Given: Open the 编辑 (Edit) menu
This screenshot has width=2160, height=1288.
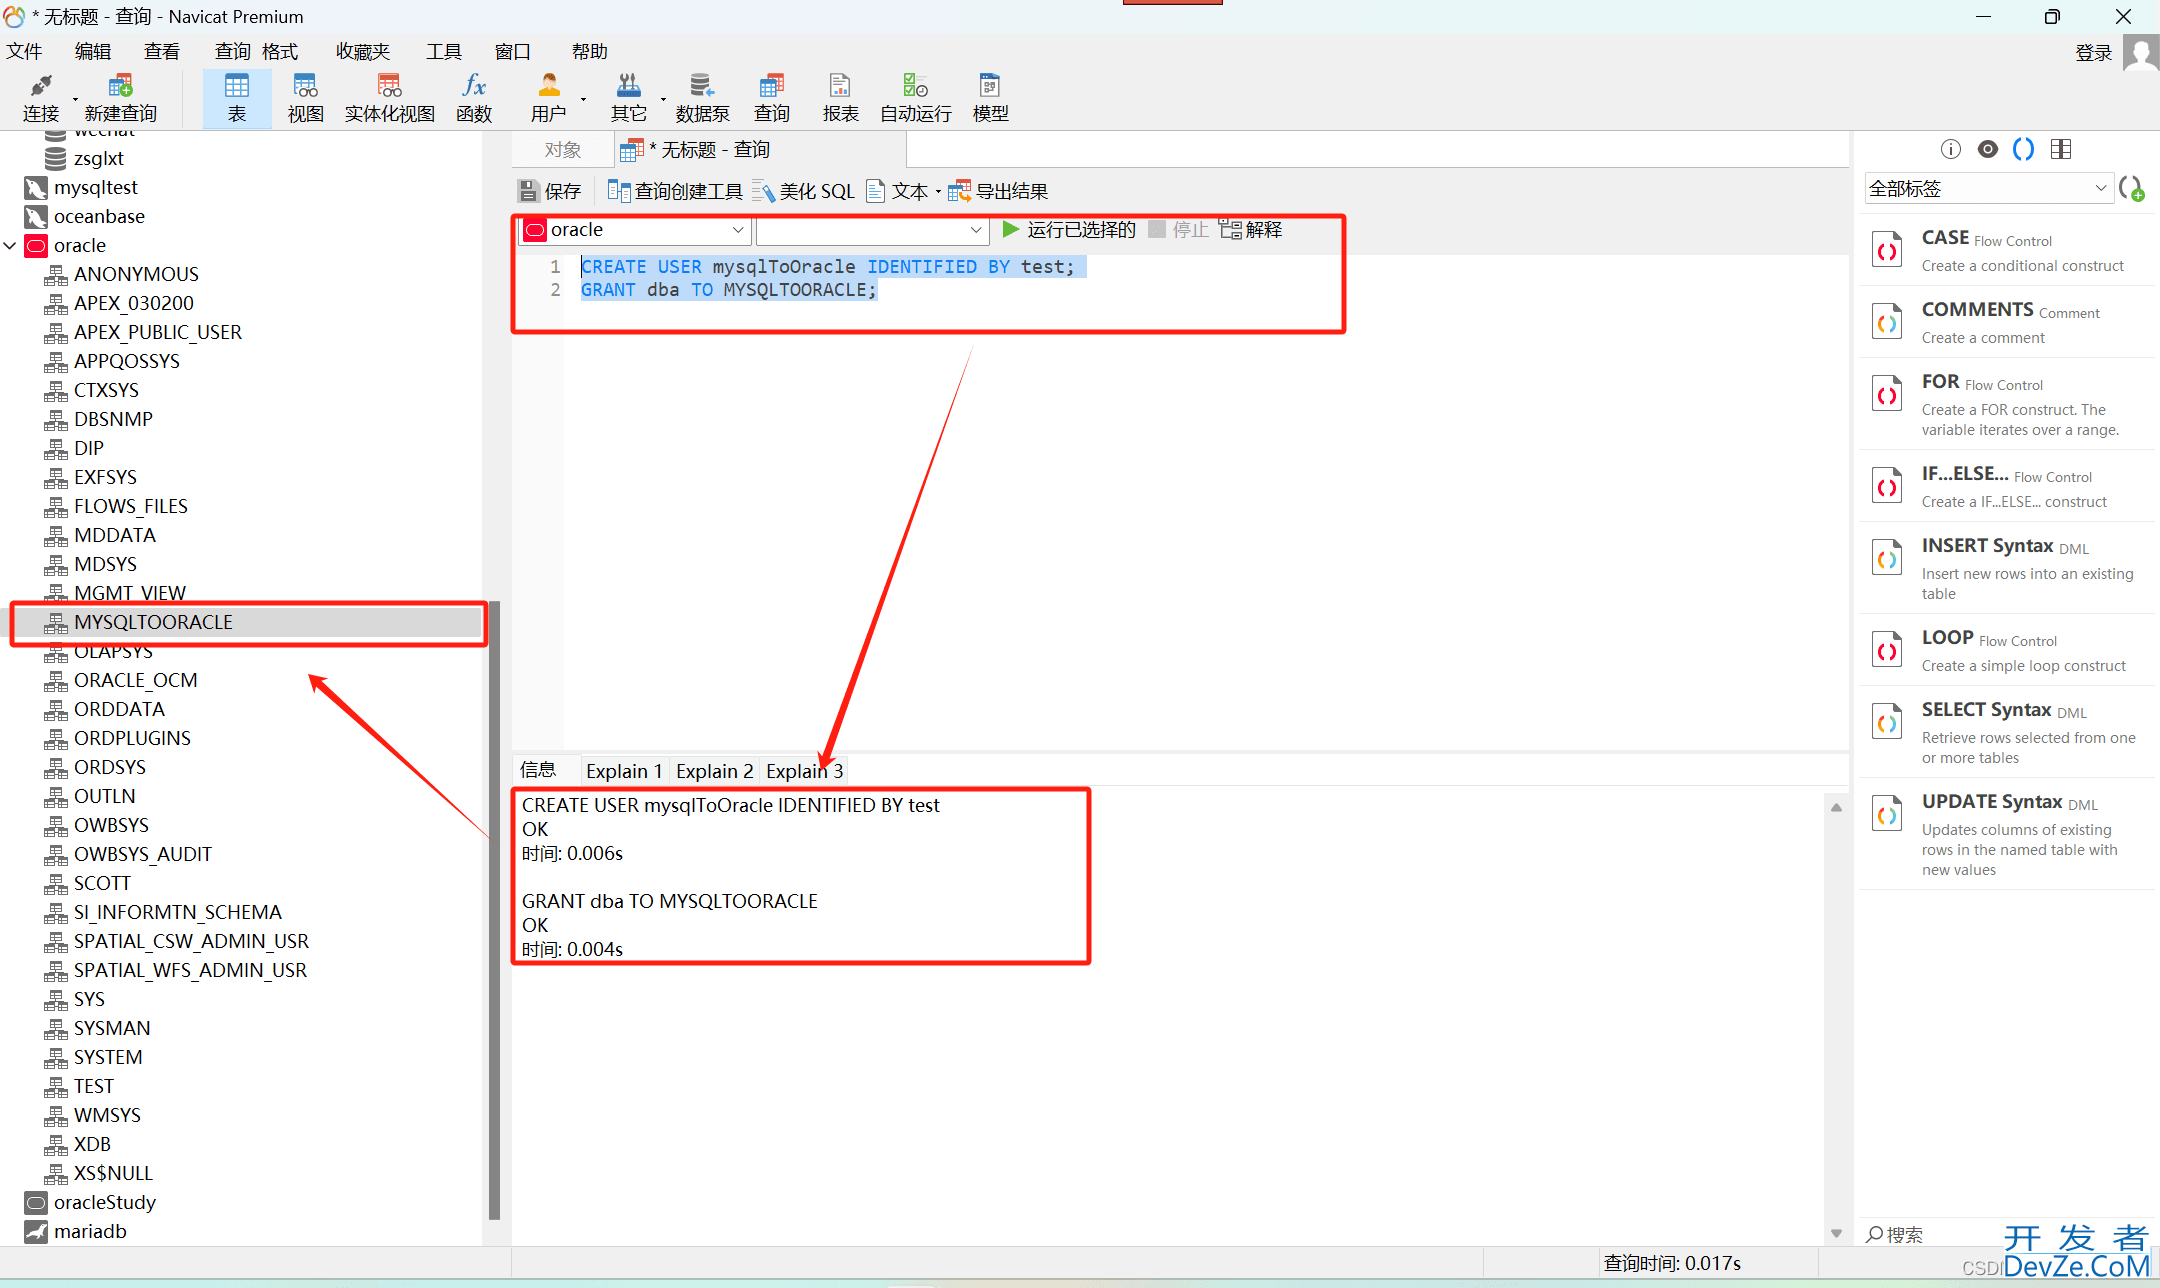Looking at the screenshot, I should (93, 51).
